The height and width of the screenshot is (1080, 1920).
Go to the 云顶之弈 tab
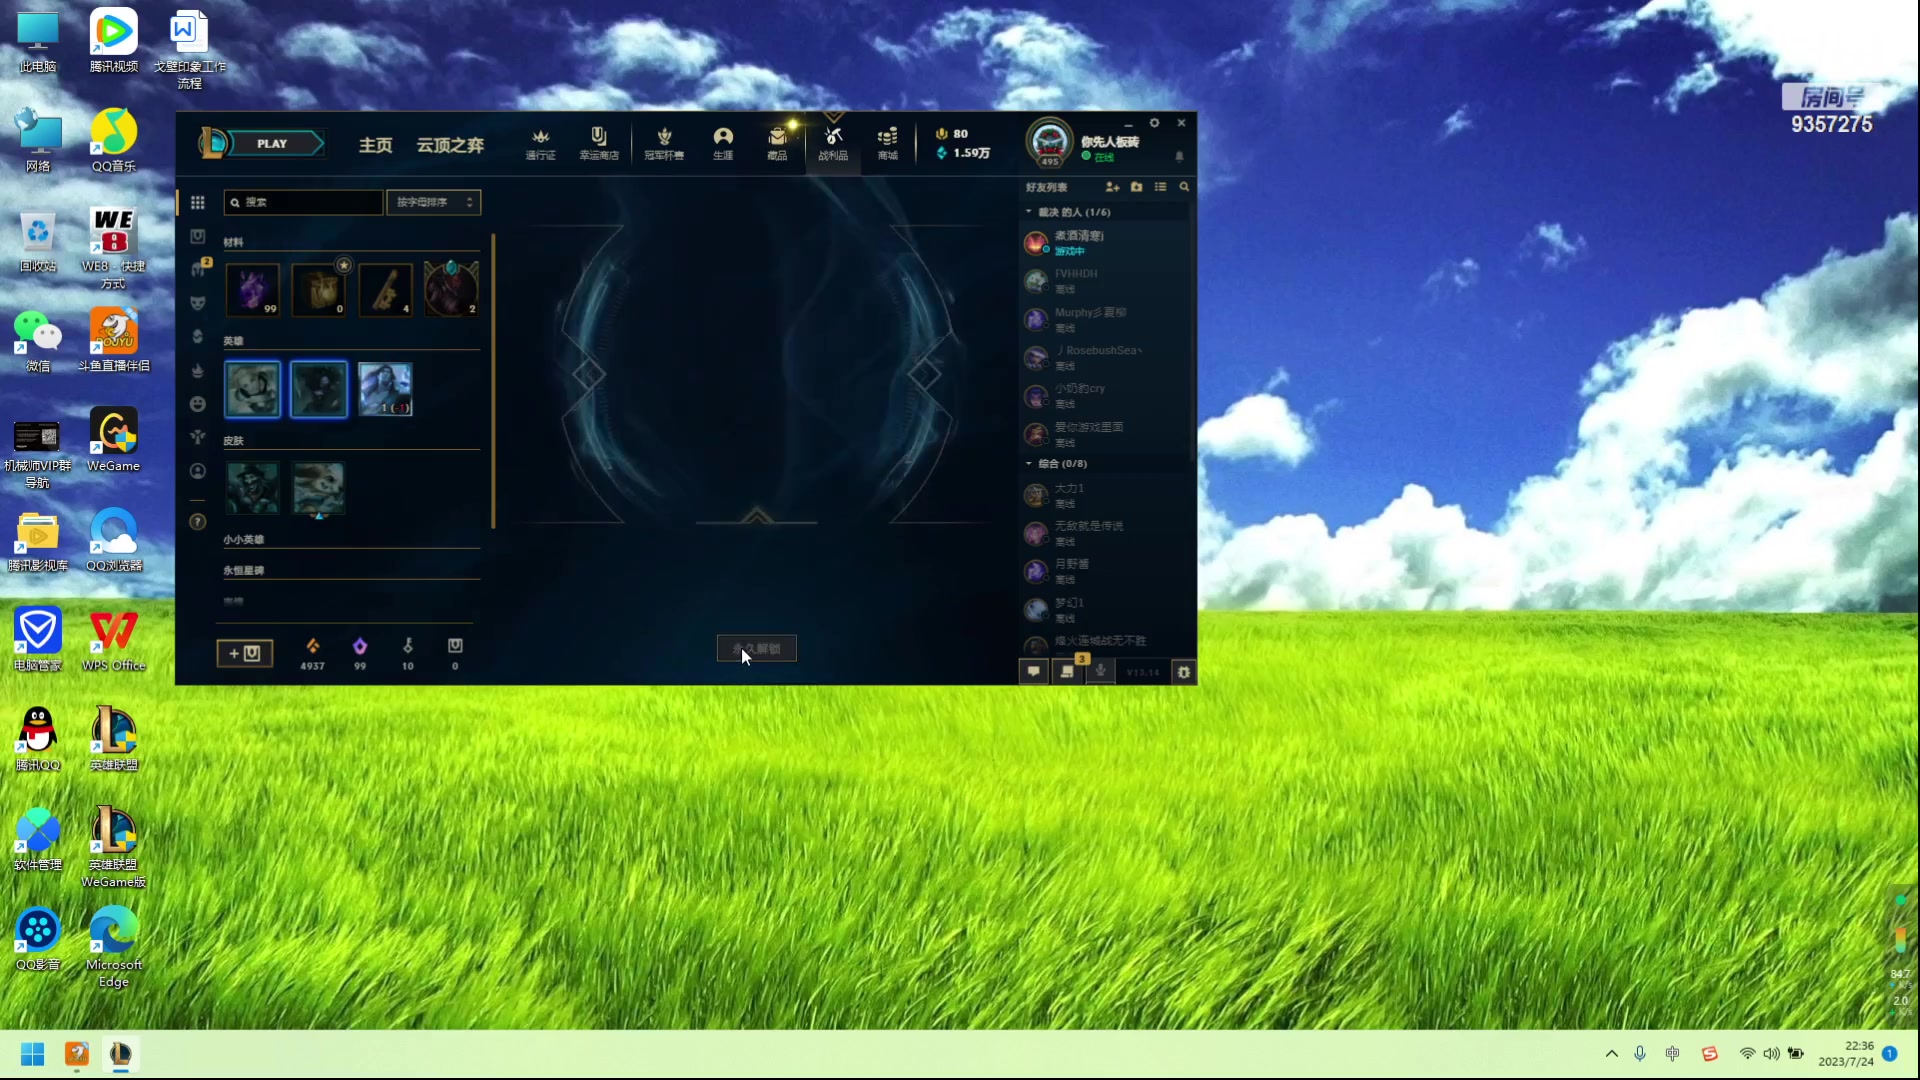coord(450,145)
